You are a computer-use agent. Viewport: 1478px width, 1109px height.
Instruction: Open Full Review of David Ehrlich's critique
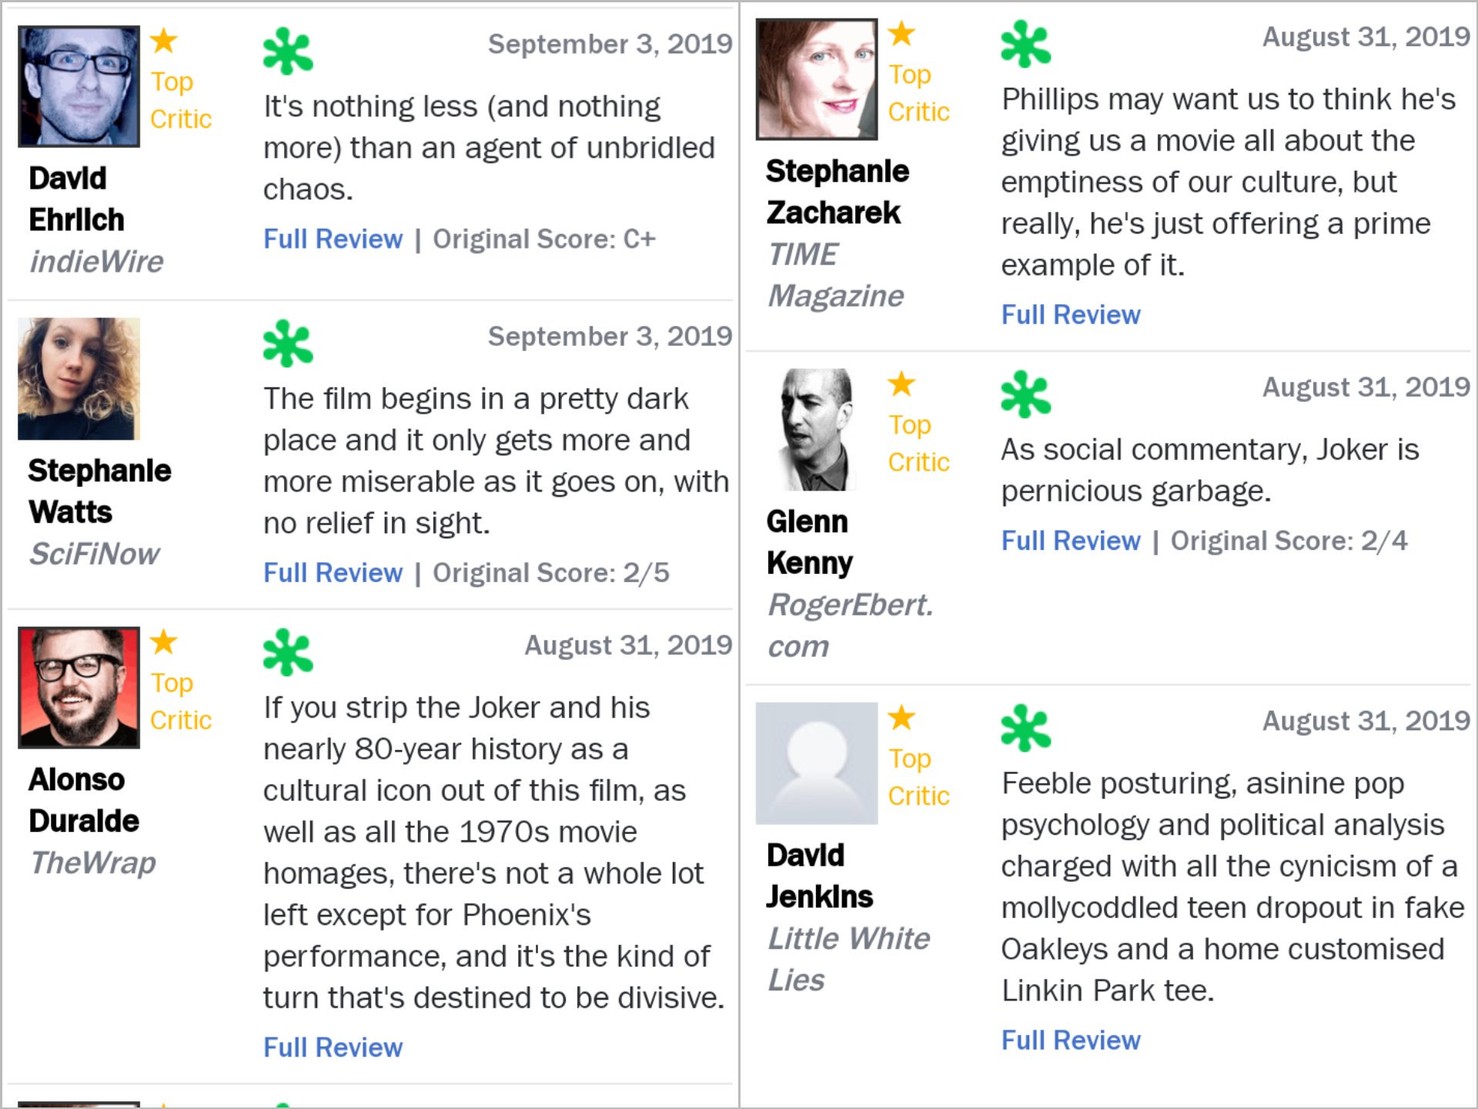tap(333, 239)
